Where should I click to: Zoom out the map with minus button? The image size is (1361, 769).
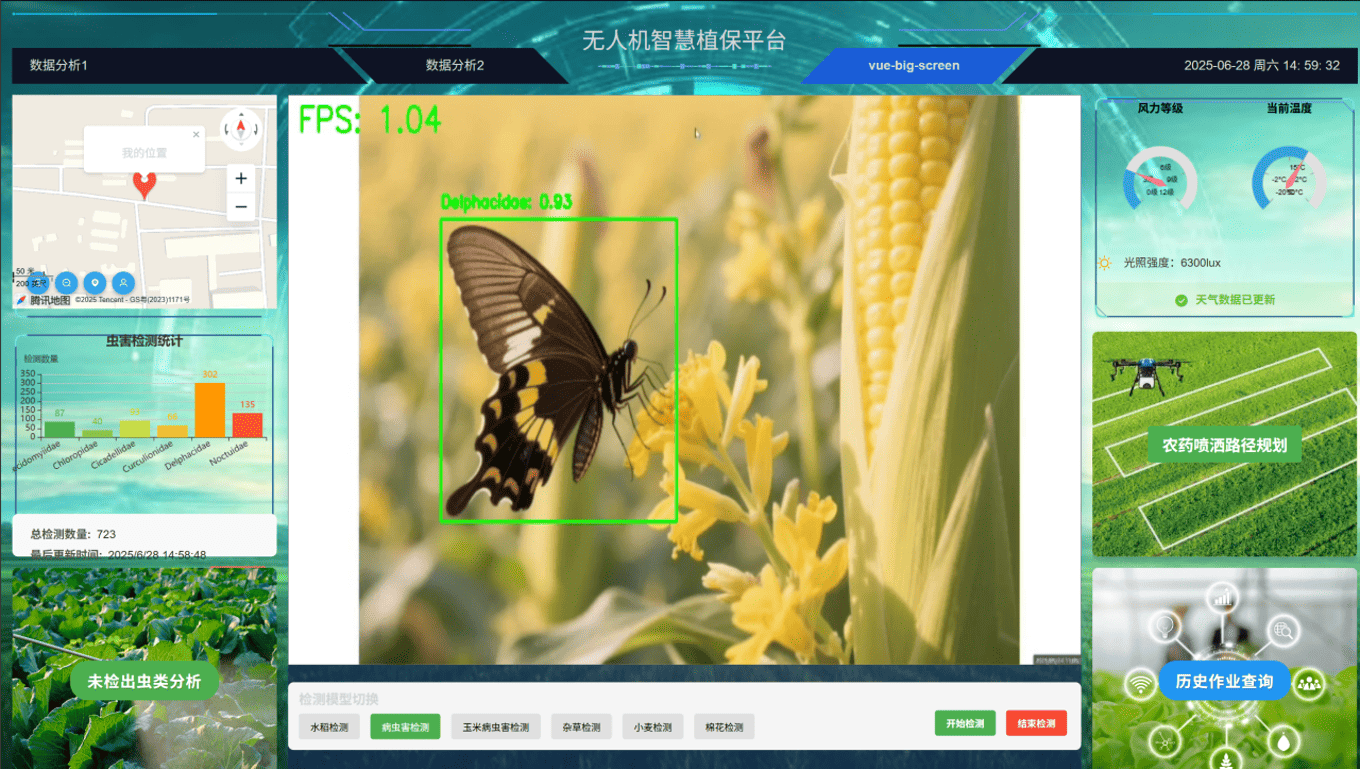[241, 208]
